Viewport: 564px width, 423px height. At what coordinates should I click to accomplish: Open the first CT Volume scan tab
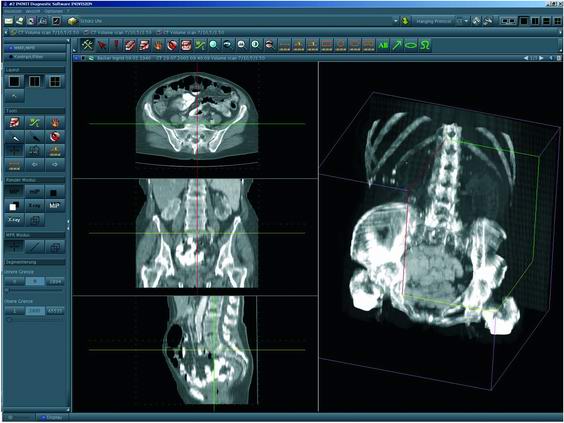pos(45,32)
